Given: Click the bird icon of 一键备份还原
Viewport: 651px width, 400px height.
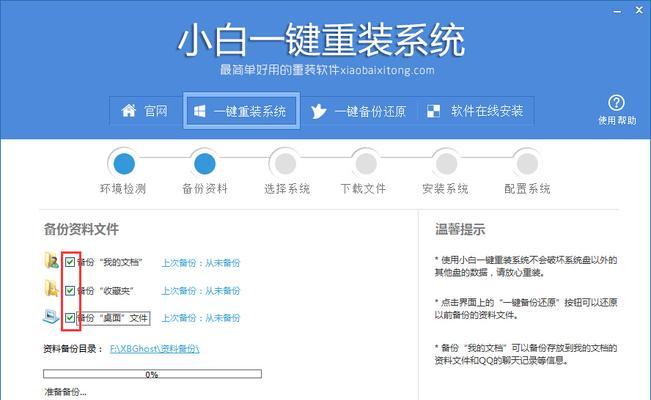Looking at the screenshot, I should click(x=318, y=111).
